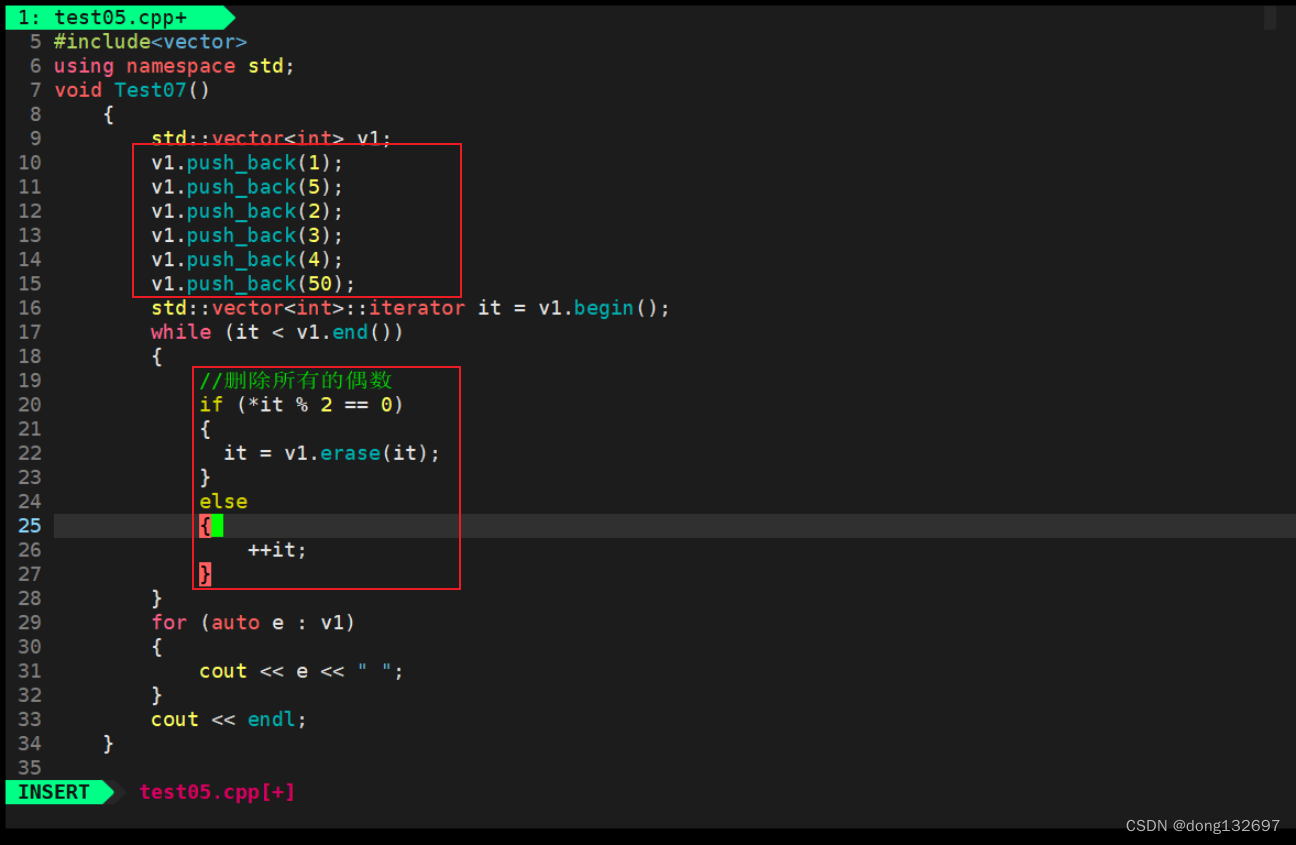Click line number 35 in gutter
The width and height of the screenshot is (1296, 845).
pos(30,767)
